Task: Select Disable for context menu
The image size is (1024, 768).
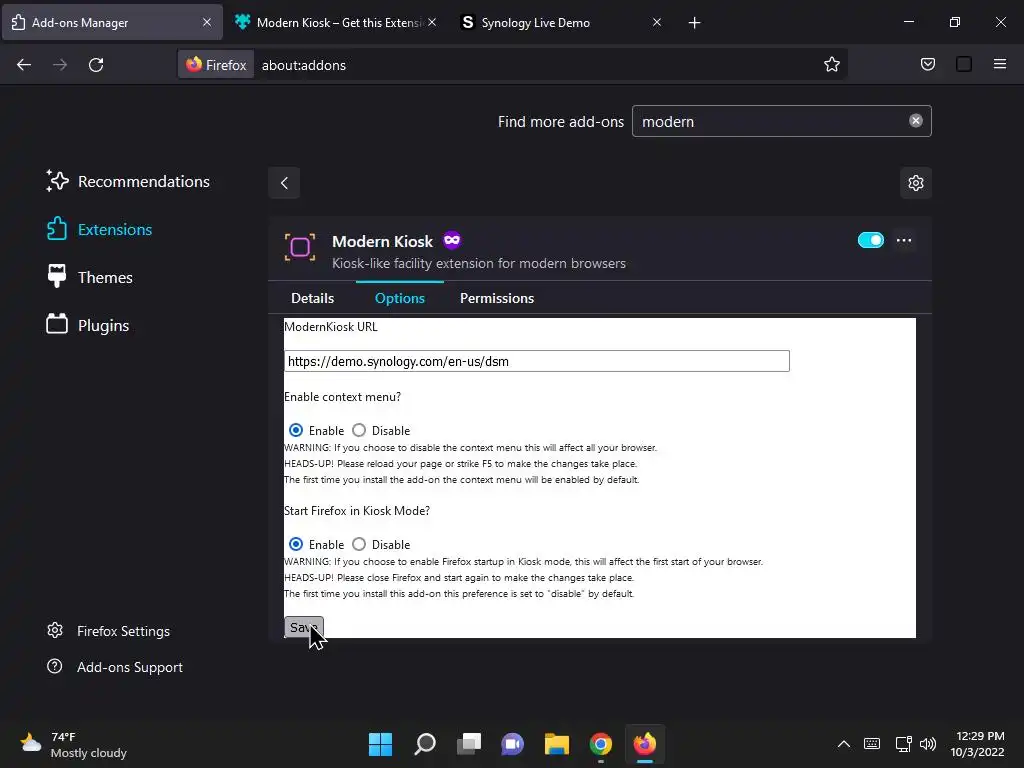Action: coord(359,430)
